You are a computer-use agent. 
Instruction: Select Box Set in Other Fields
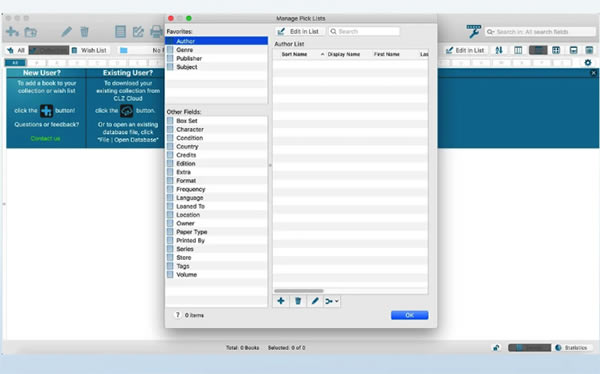point(217,121)
